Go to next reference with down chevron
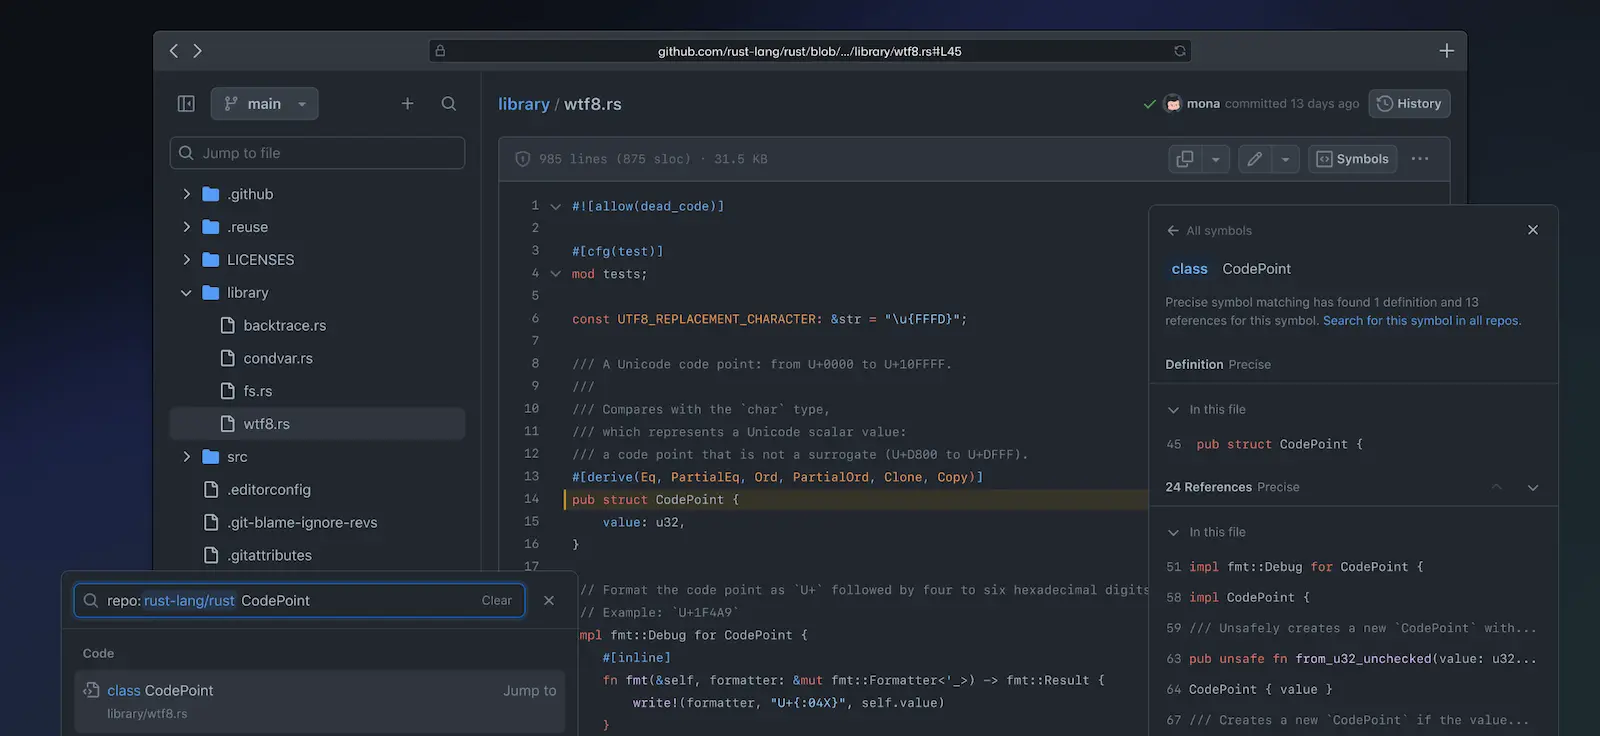Image resolution: width=1600 pixels, height=736 pixels. [1533, 487]
